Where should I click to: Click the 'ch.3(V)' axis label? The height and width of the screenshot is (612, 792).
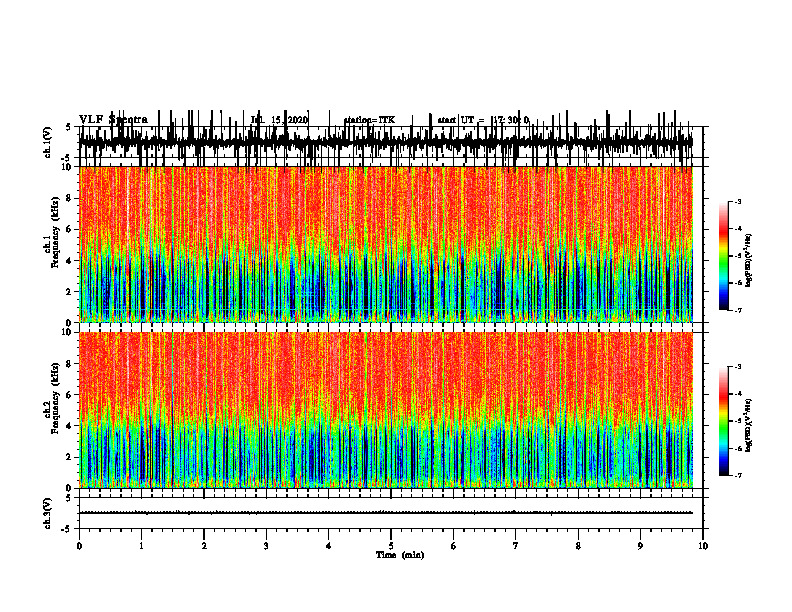[47, 514]
